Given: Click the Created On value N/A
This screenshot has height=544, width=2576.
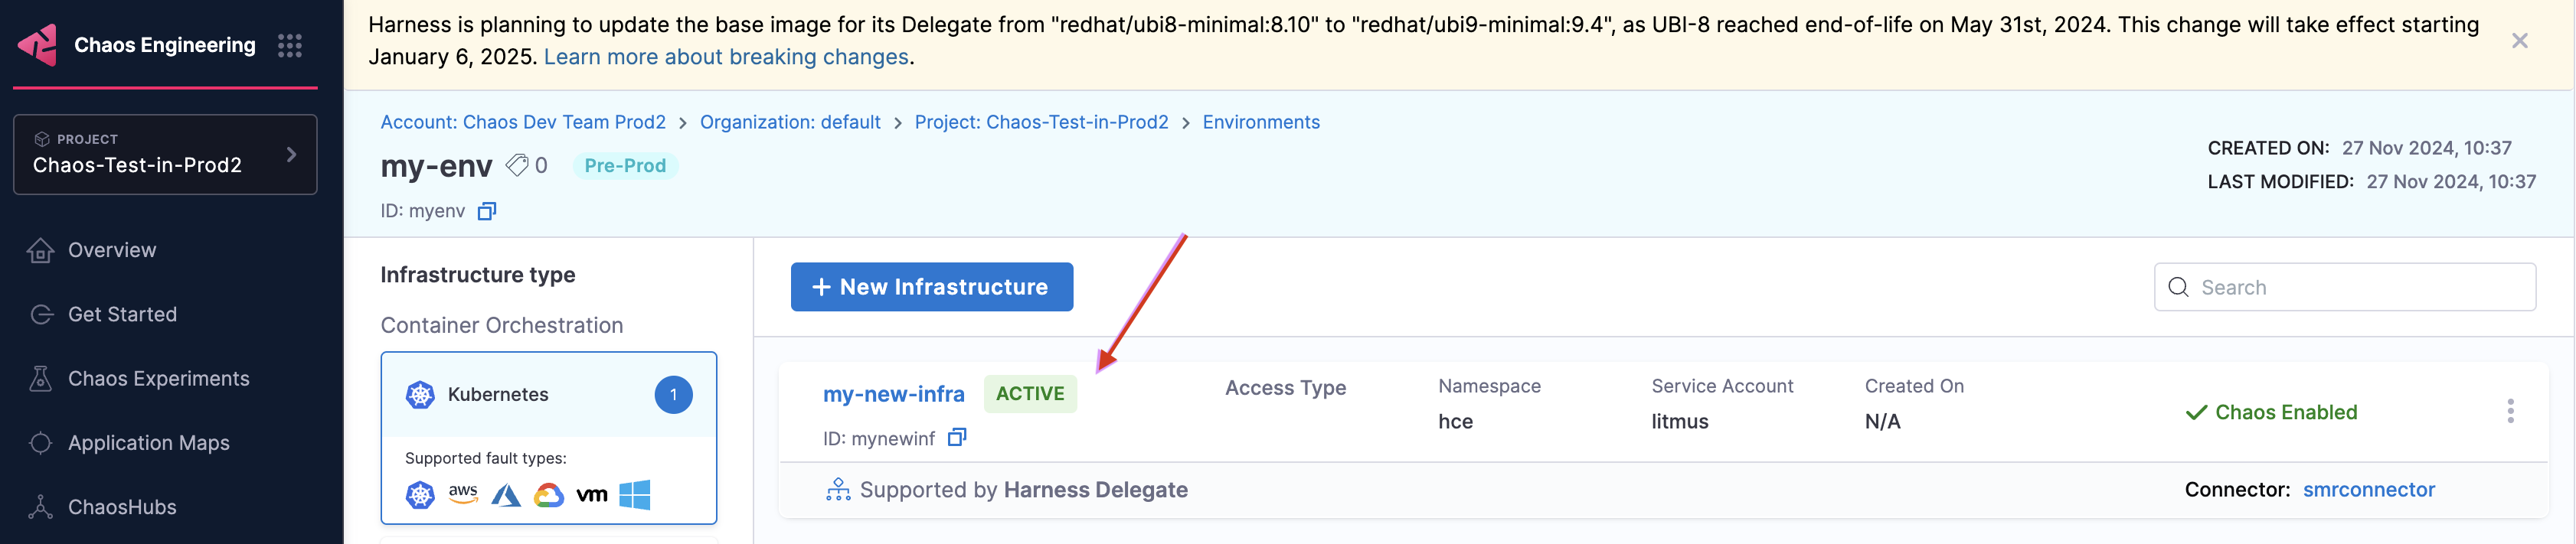Looking at the screenshot, I should coord(1882,422).
